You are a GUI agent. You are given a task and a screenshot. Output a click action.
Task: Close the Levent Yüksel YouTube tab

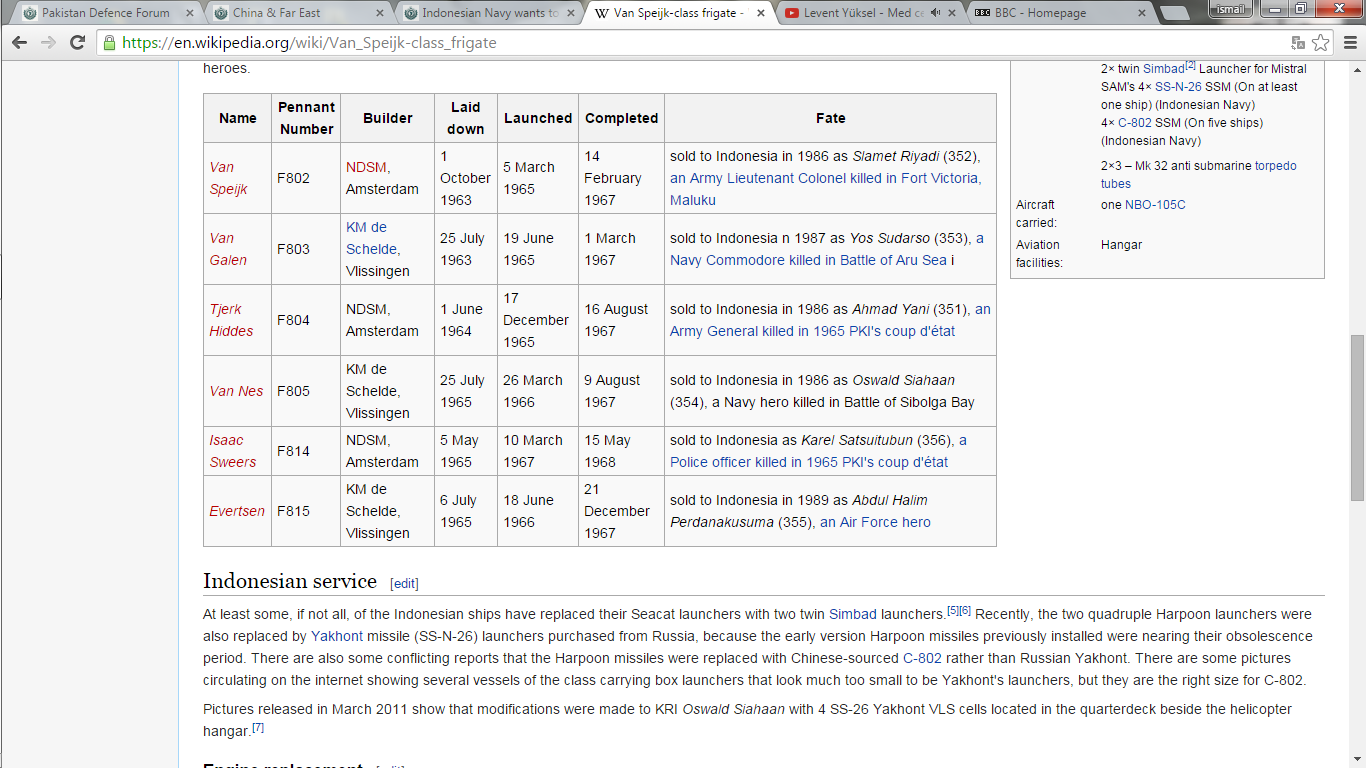[x=954, y=13]
